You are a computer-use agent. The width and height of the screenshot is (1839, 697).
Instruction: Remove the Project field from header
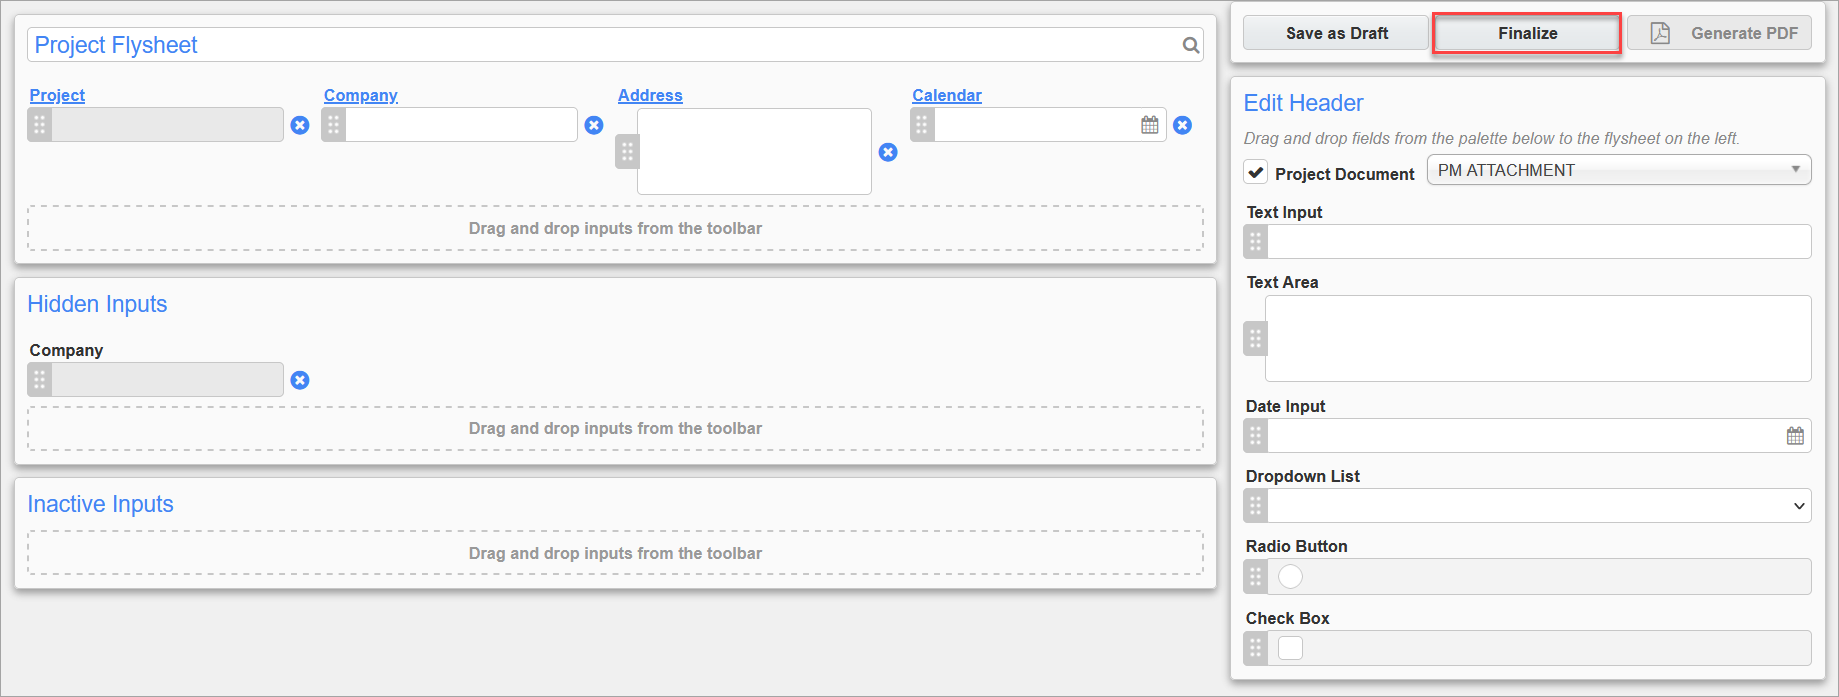(x=300, y=125)
